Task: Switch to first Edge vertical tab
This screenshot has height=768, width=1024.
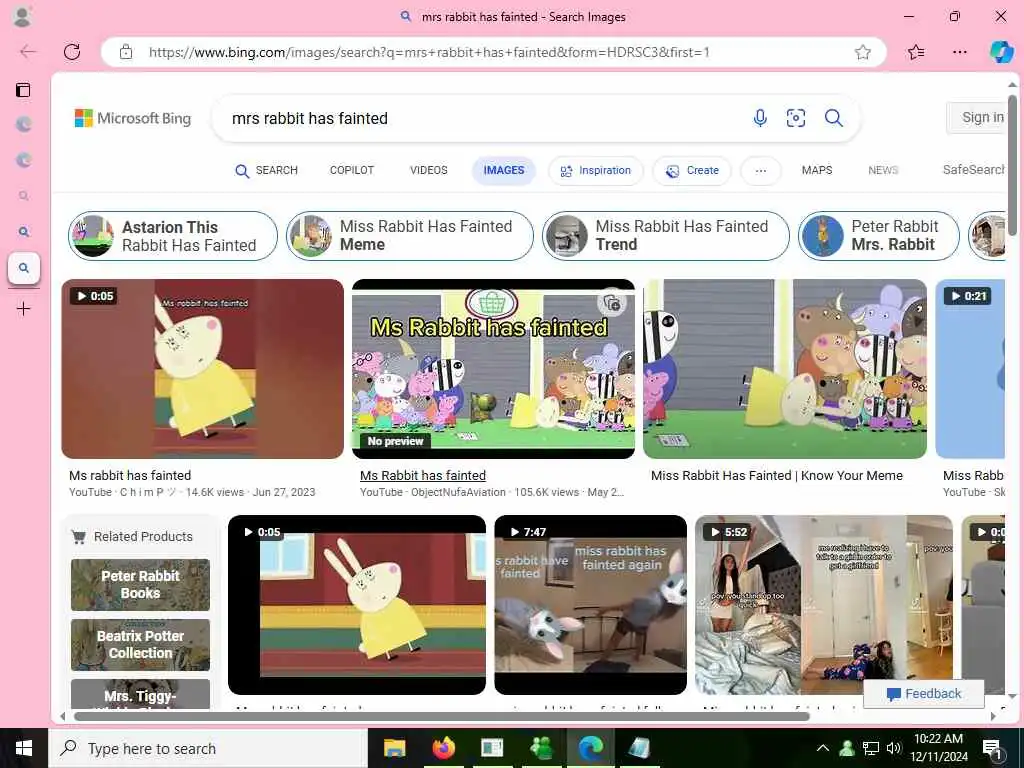Action: coord(24,124)
